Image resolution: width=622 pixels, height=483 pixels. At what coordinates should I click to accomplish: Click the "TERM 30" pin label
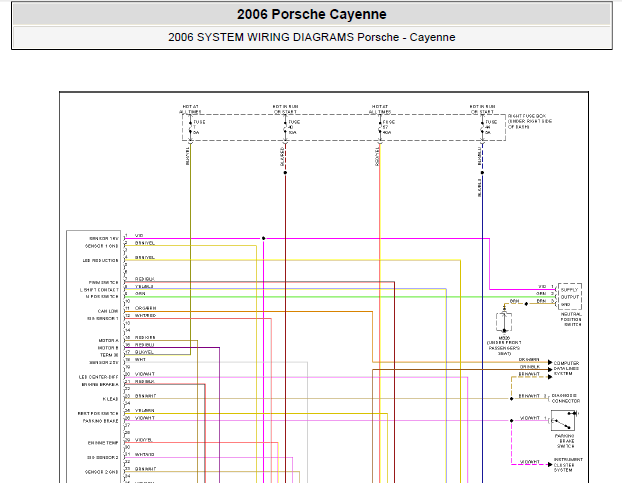pyautogui.click(x=109, y=355)
